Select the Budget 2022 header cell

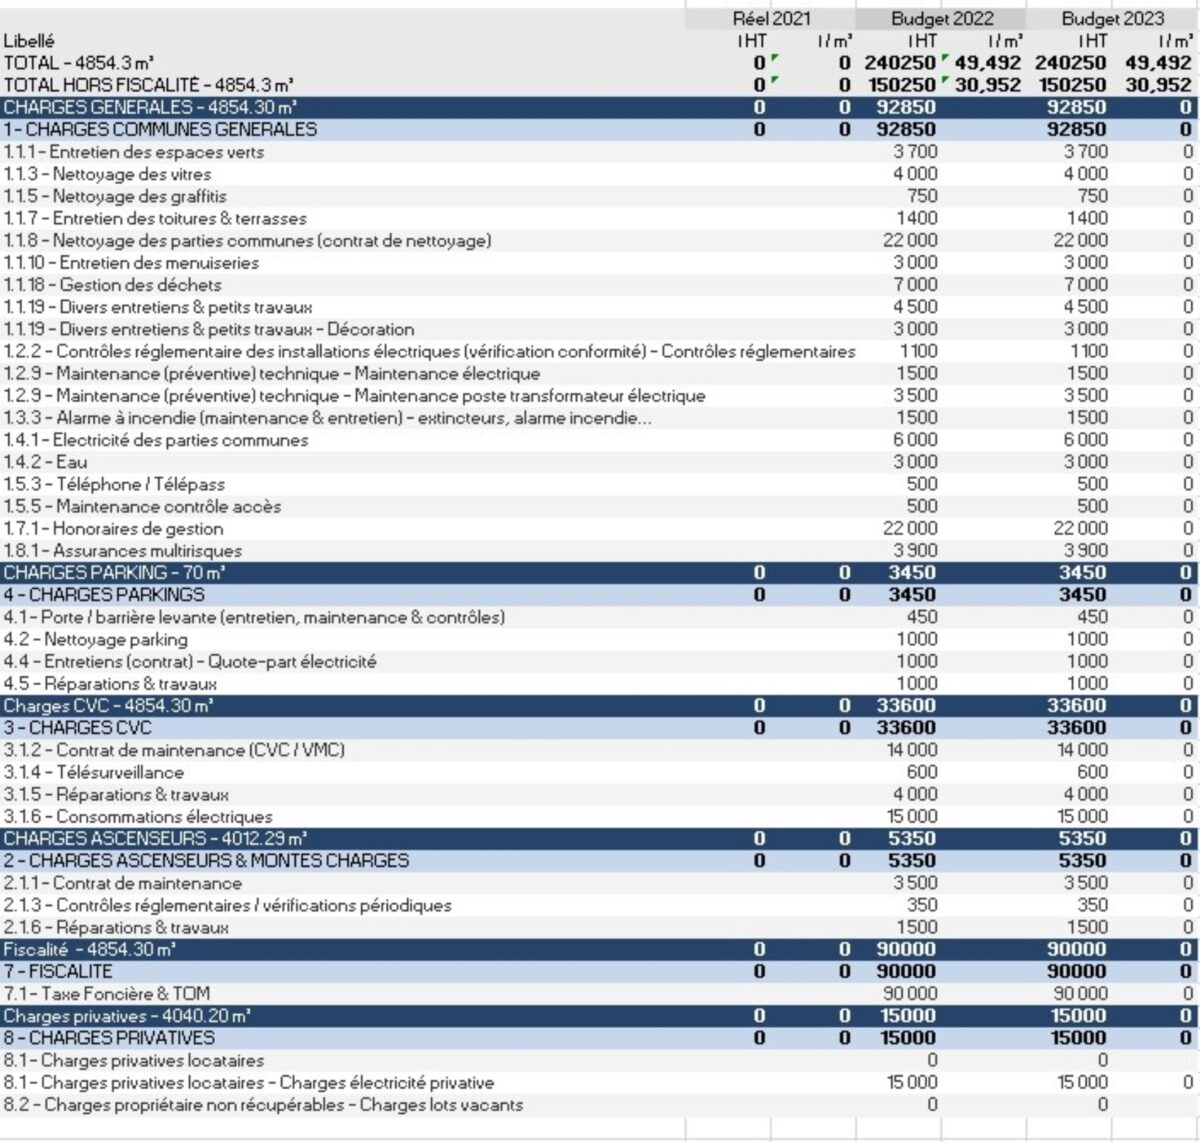(940, 18)
